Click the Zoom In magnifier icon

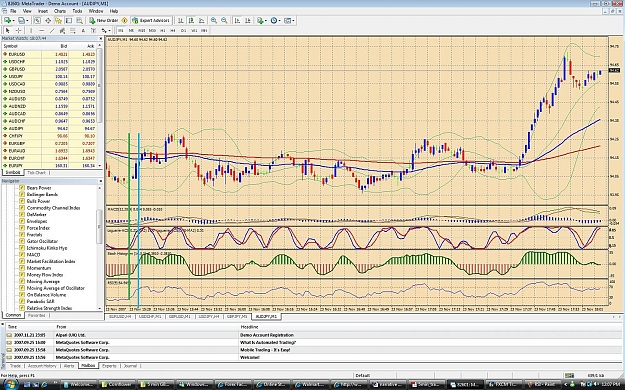point(214,20)
